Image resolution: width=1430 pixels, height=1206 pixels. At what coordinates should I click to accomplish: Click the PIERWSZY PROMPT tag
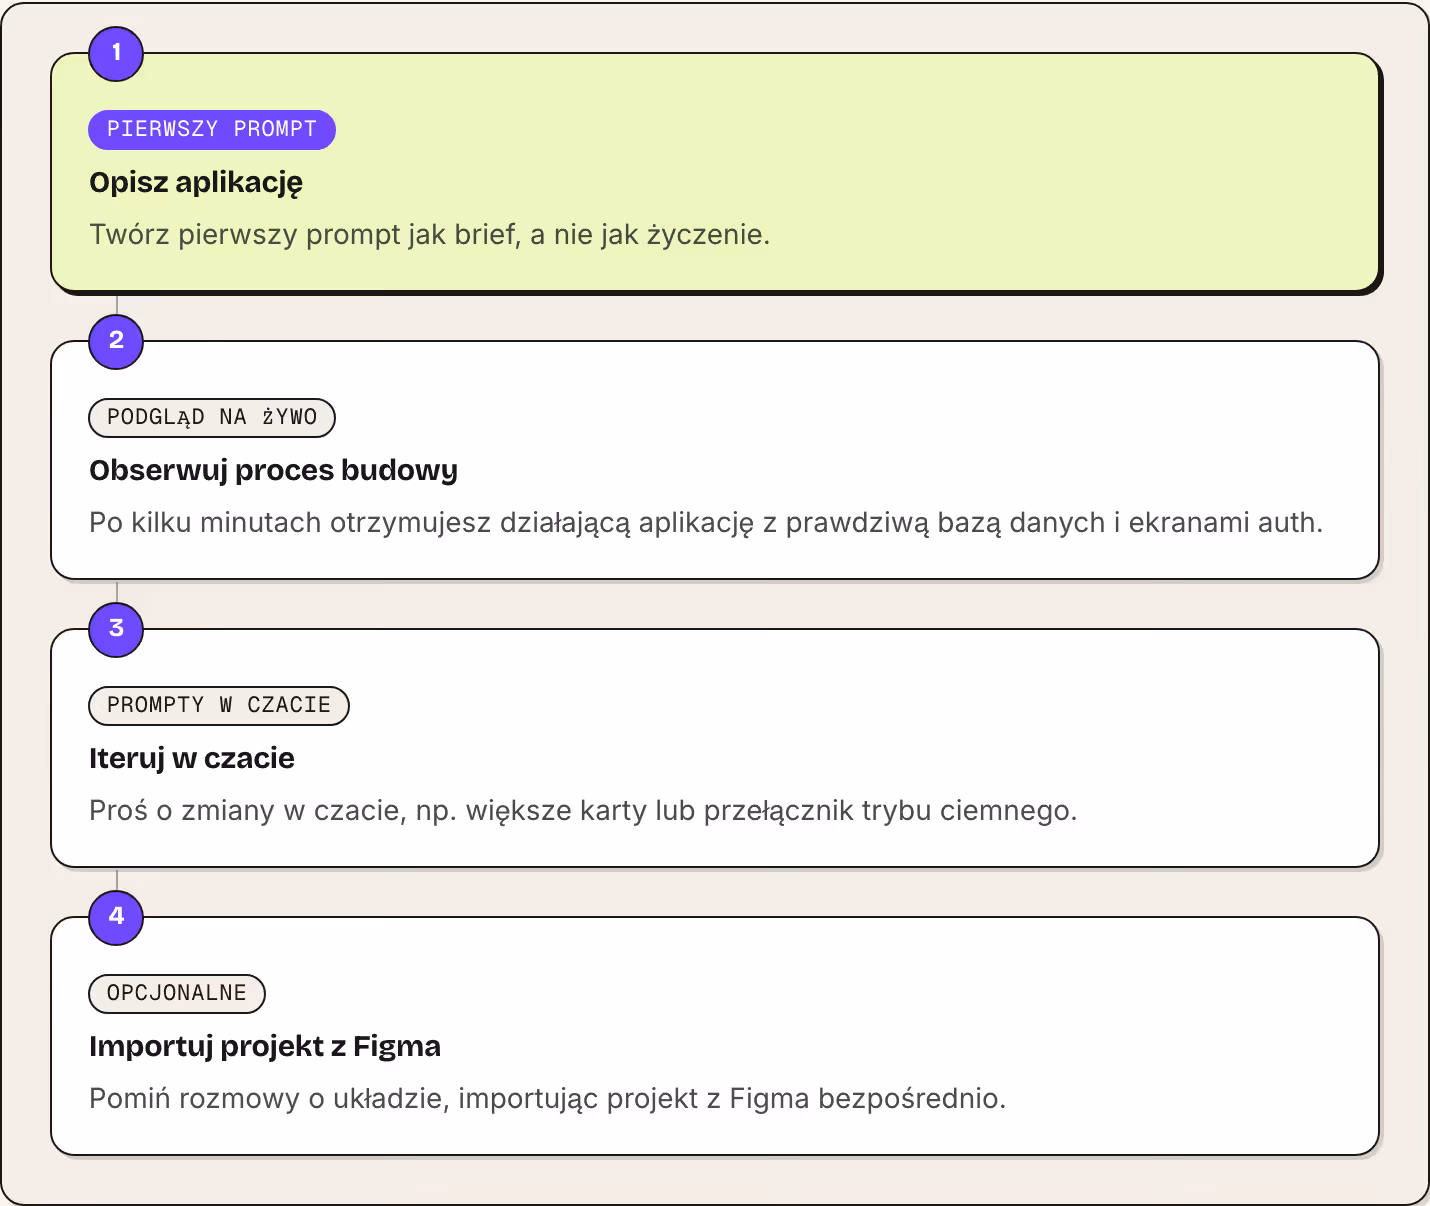click(x=212, y=130)
